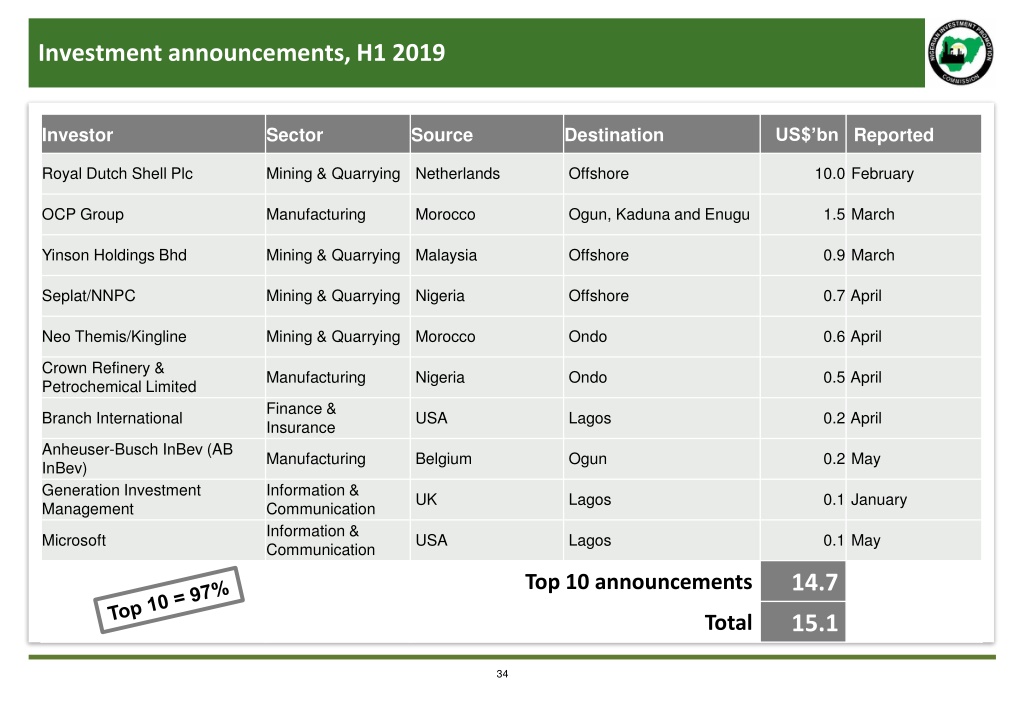The width and height of the screenshot is (1024, 709).
Task: Click the '0.5' amount for Crown Refinery
Action: [834, 377]
